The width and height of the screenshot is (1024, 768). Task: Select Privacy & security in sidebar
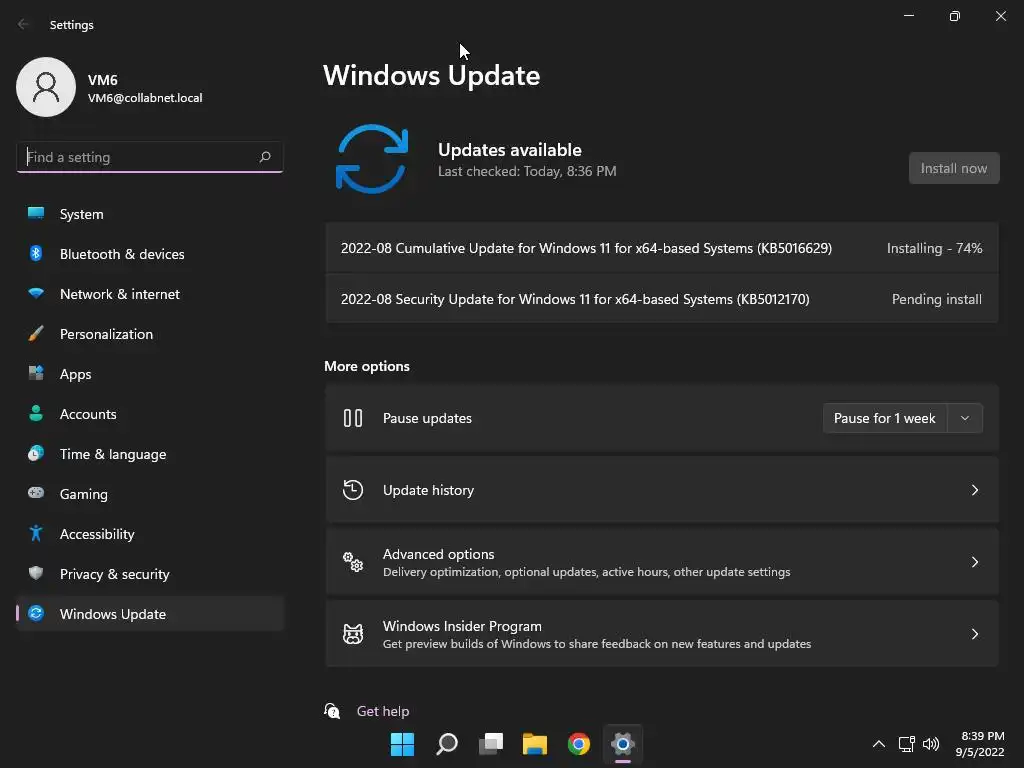point(150,573)
